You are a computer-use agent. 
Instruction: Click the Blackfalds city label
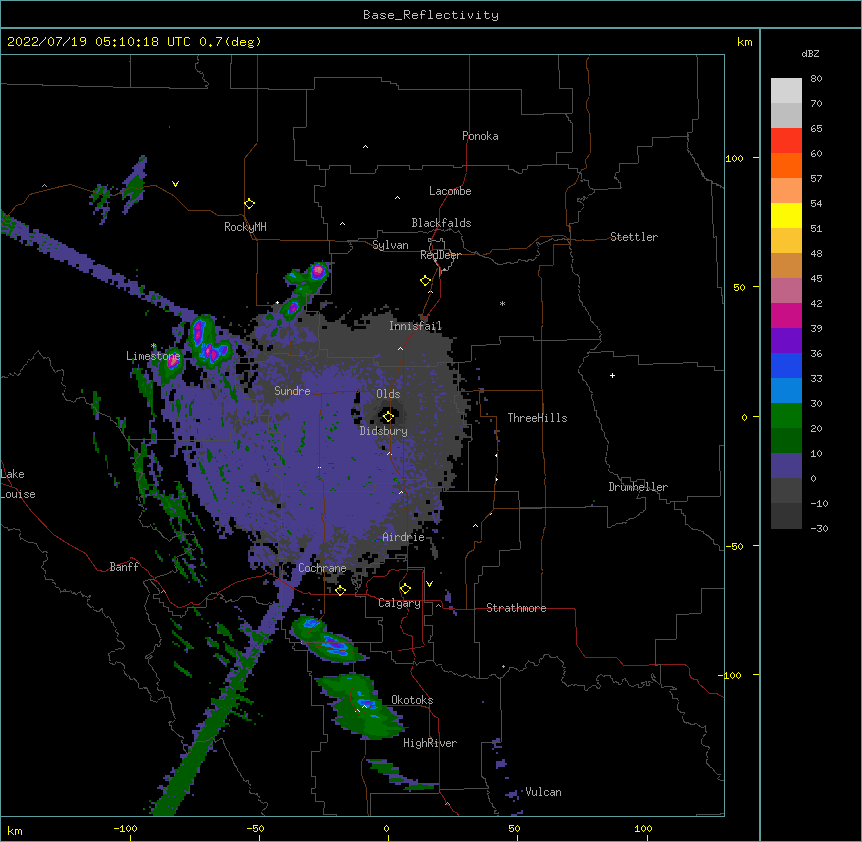[441, 223]
